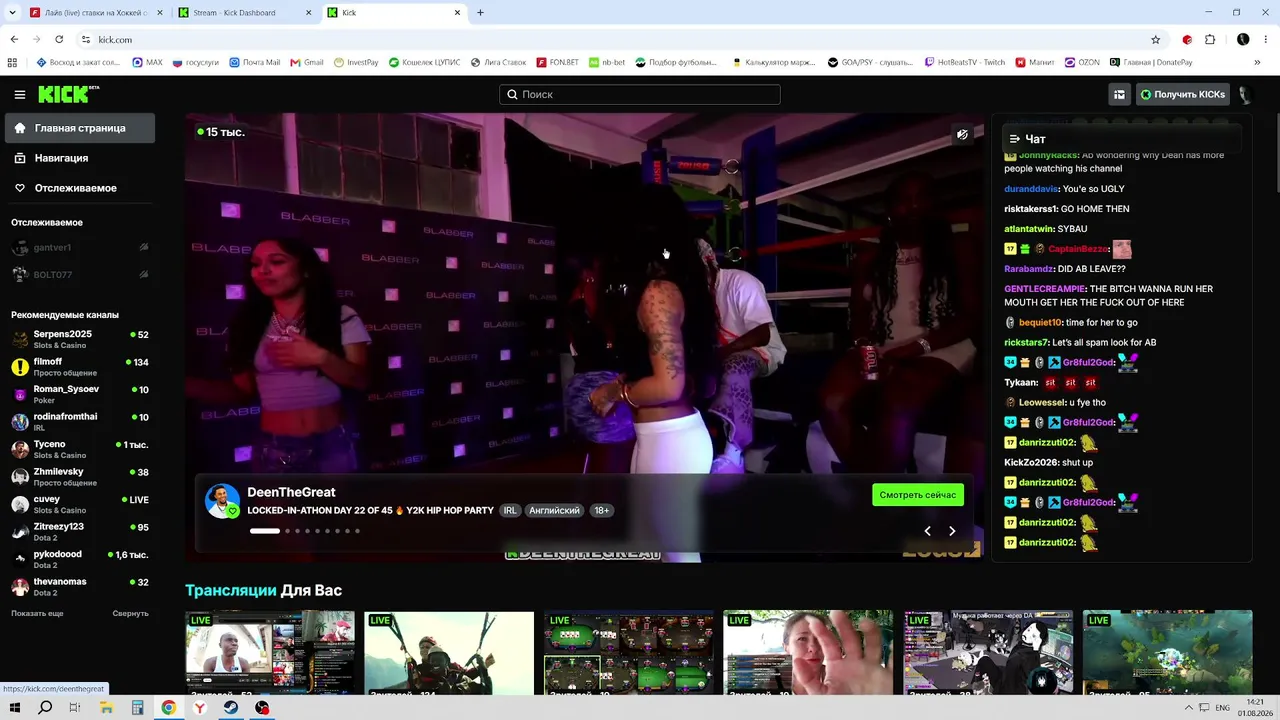The width and height of the screenshot is (1280, 720).
Task: Open the browser extensions puzzle icon
Action: tap(1210, 40)
